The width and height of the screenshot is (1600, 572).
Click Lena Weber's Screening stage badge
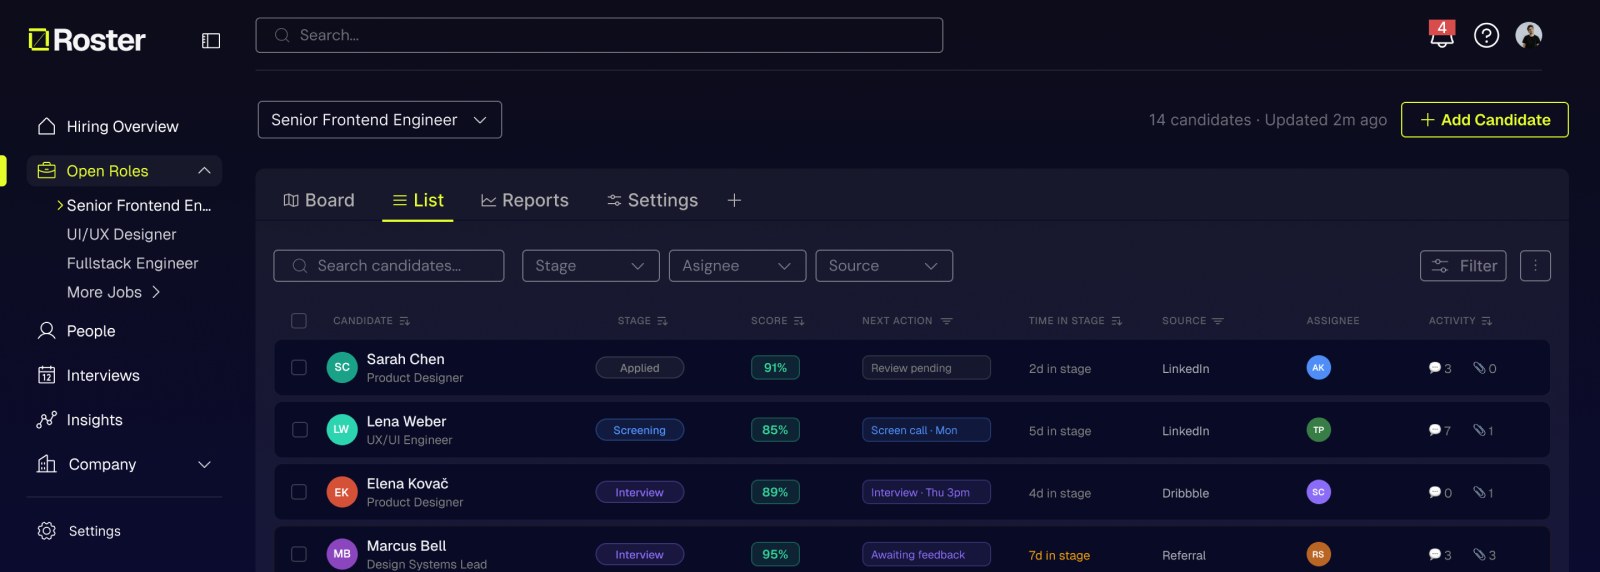tap(640, 430)
